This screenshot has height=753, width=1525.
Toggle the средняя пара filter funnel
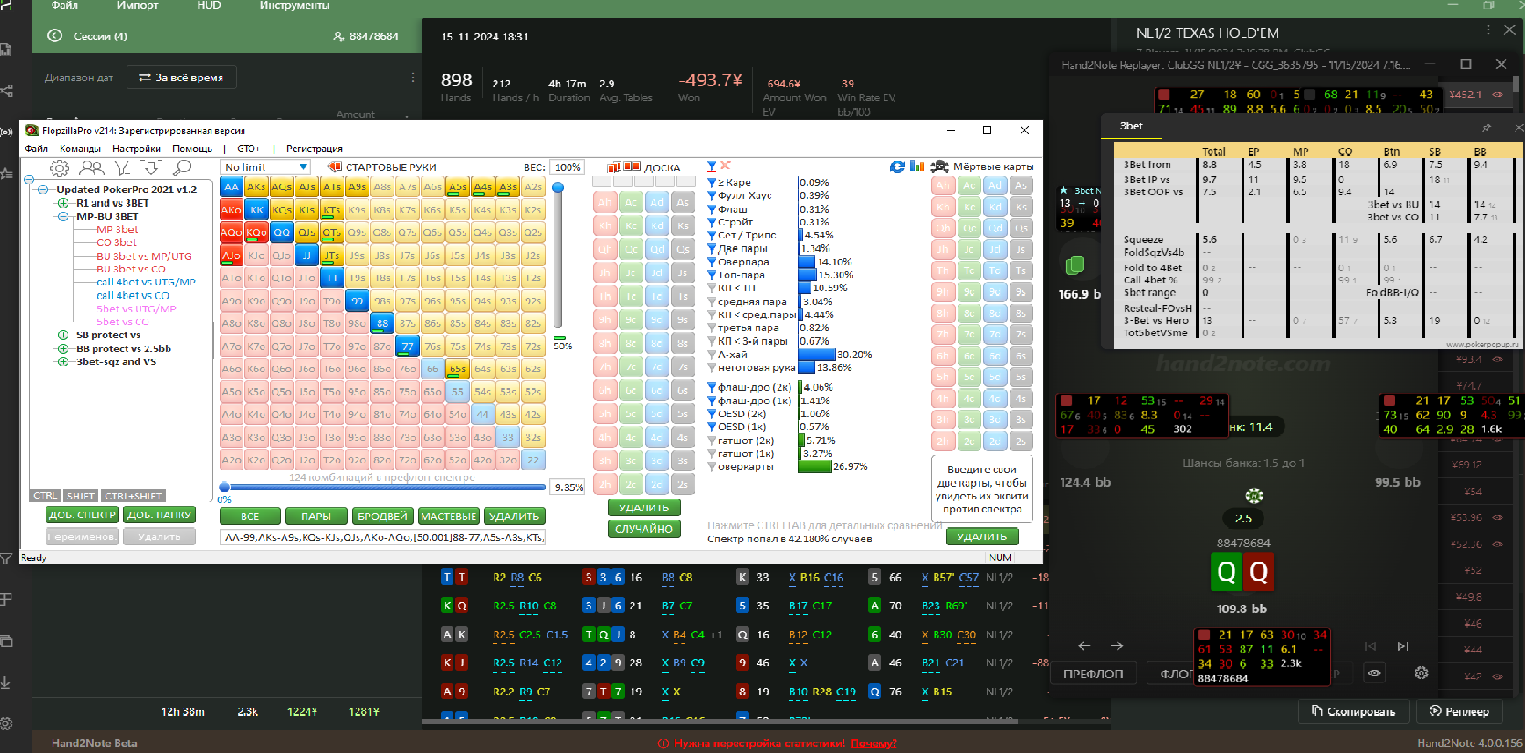pyautogui.click(x=712, y=302)
